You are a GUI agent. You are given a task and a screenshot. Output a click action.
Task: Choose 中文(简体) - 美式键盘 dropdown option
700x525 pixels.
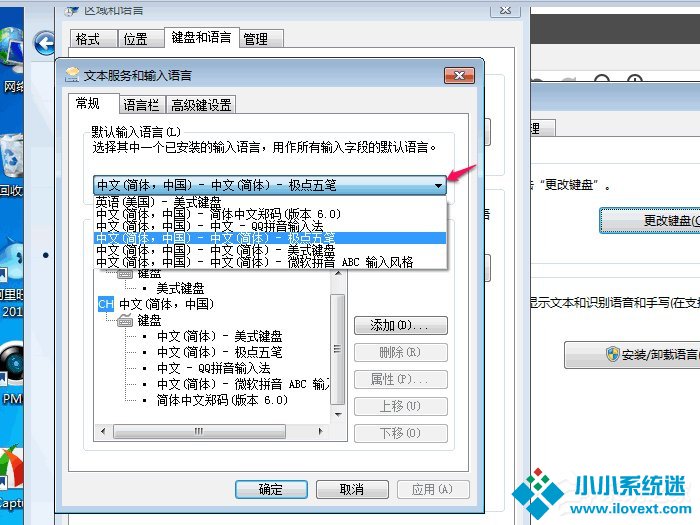[x=270, y=250]
